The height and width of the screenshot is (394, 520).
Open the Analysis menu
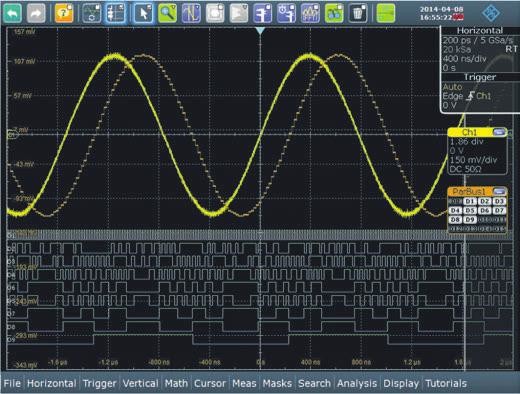(x=357, y=383)
